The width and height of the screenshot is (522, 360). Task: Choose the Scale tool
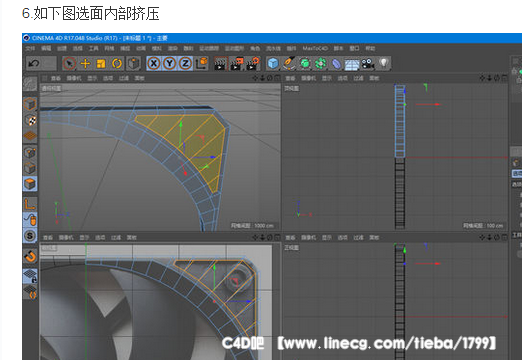(x=101, y=63)
